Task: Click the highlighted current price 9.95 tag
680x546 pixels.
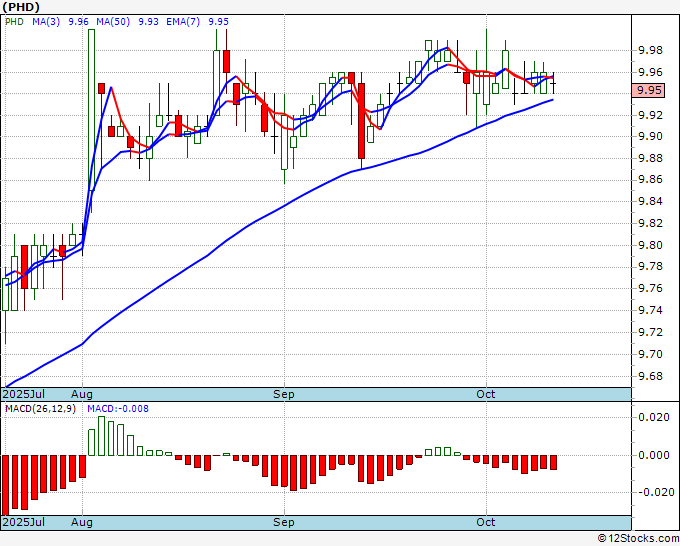Action: (648, 91)
